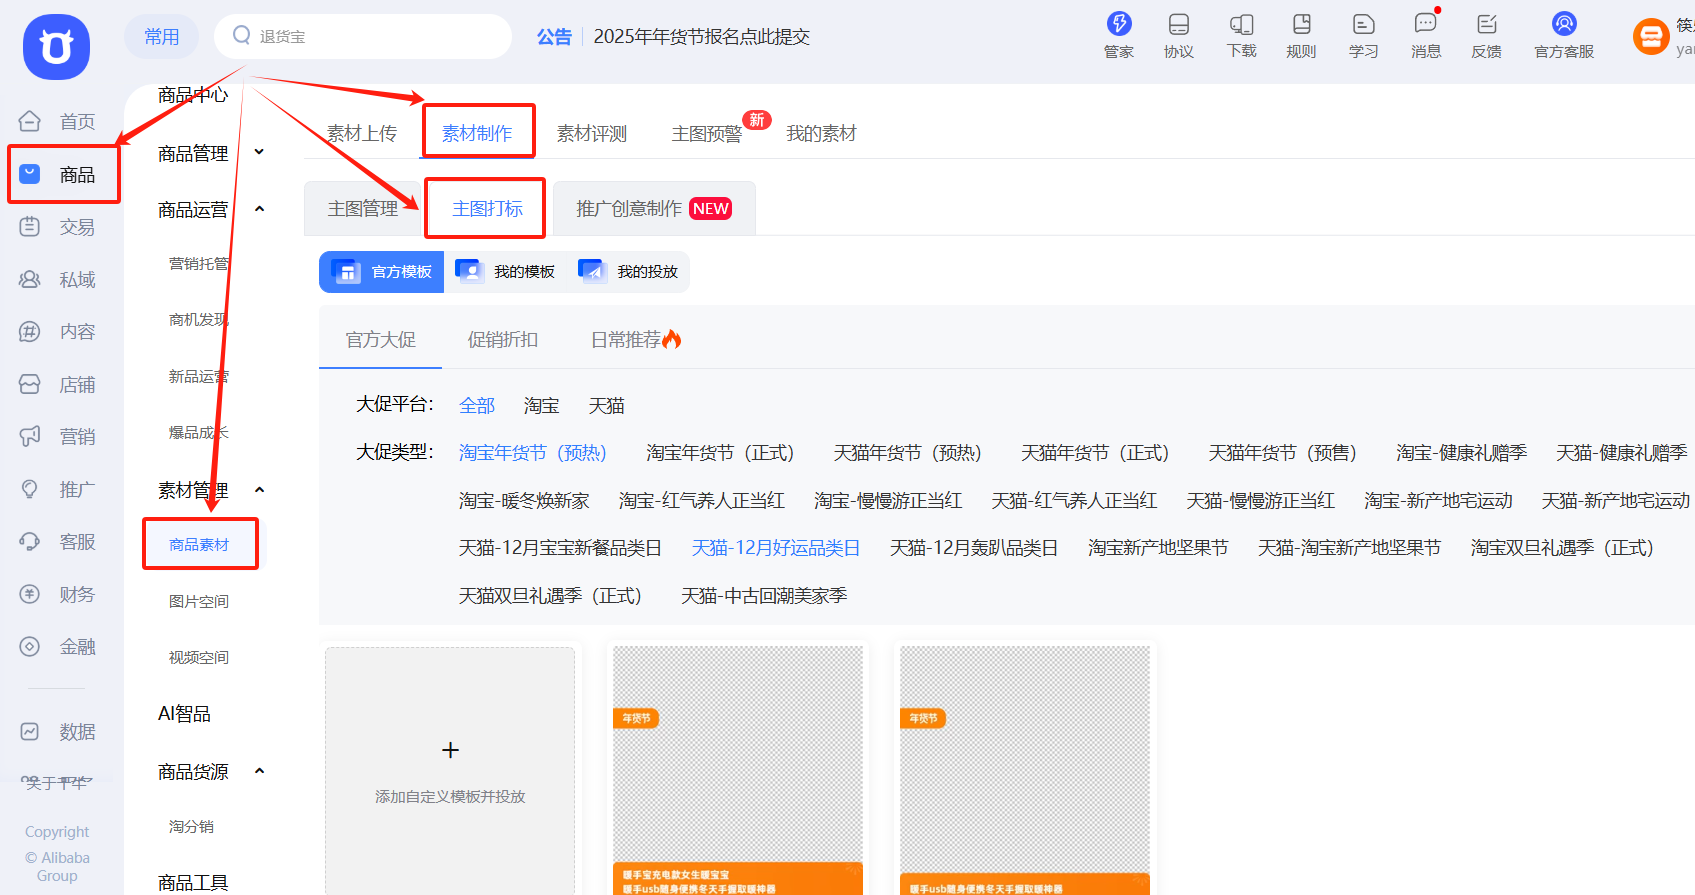Filter platform by 淘宝

(542, 405)
